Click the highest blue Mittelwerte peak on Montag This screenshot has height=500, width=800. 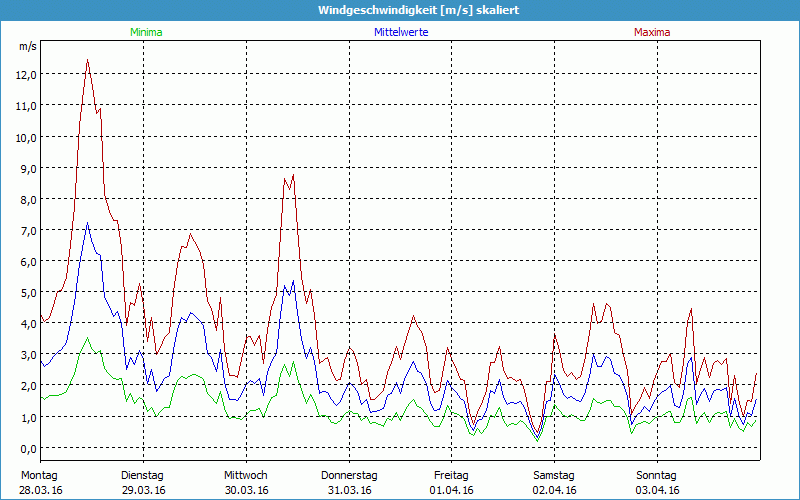[x=88, y=223]
